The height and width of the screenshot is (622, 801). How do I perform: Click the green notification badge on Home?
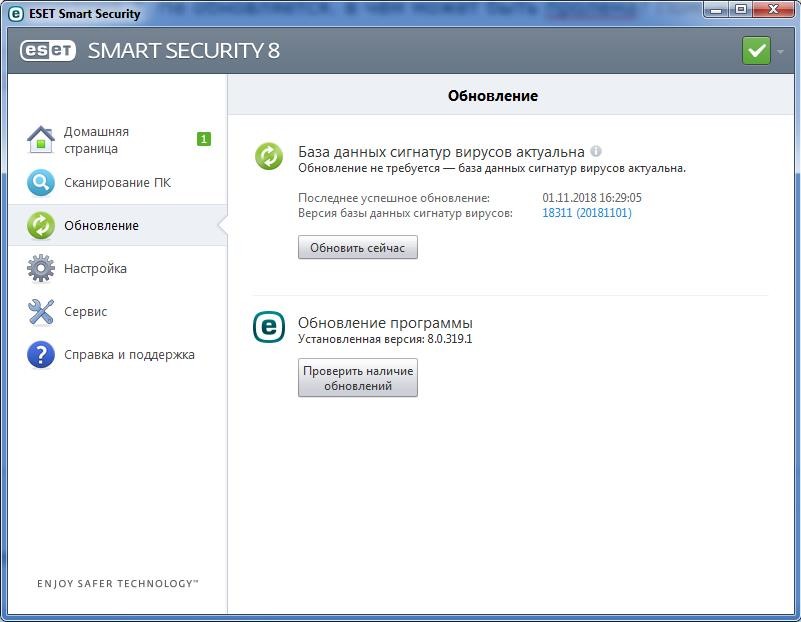[x=204, y=139]
